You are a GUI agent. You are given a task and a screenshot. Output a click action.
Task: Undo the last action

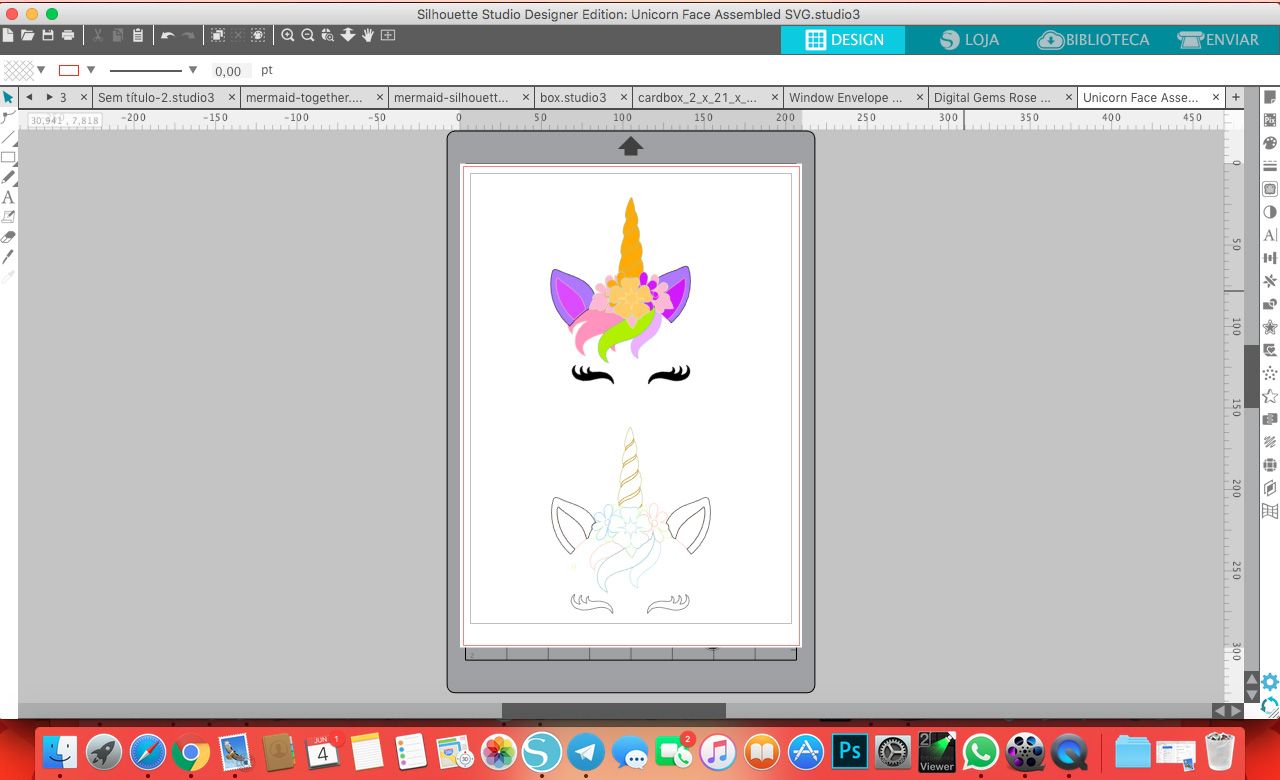click(167, 35)
